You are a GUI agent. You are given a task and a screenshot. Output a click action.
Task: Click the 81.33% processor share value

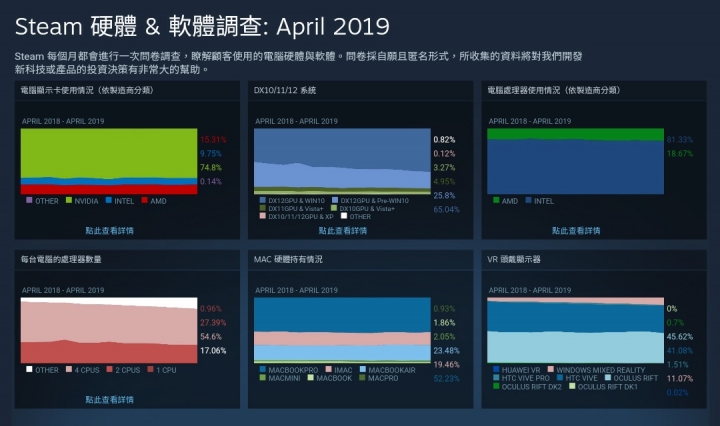point(680,139)
